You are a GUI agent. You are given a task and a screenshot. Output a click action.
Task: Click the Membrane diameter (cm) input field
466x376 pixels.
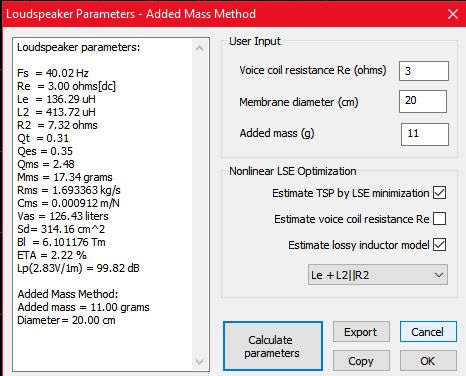coord(423,101)
